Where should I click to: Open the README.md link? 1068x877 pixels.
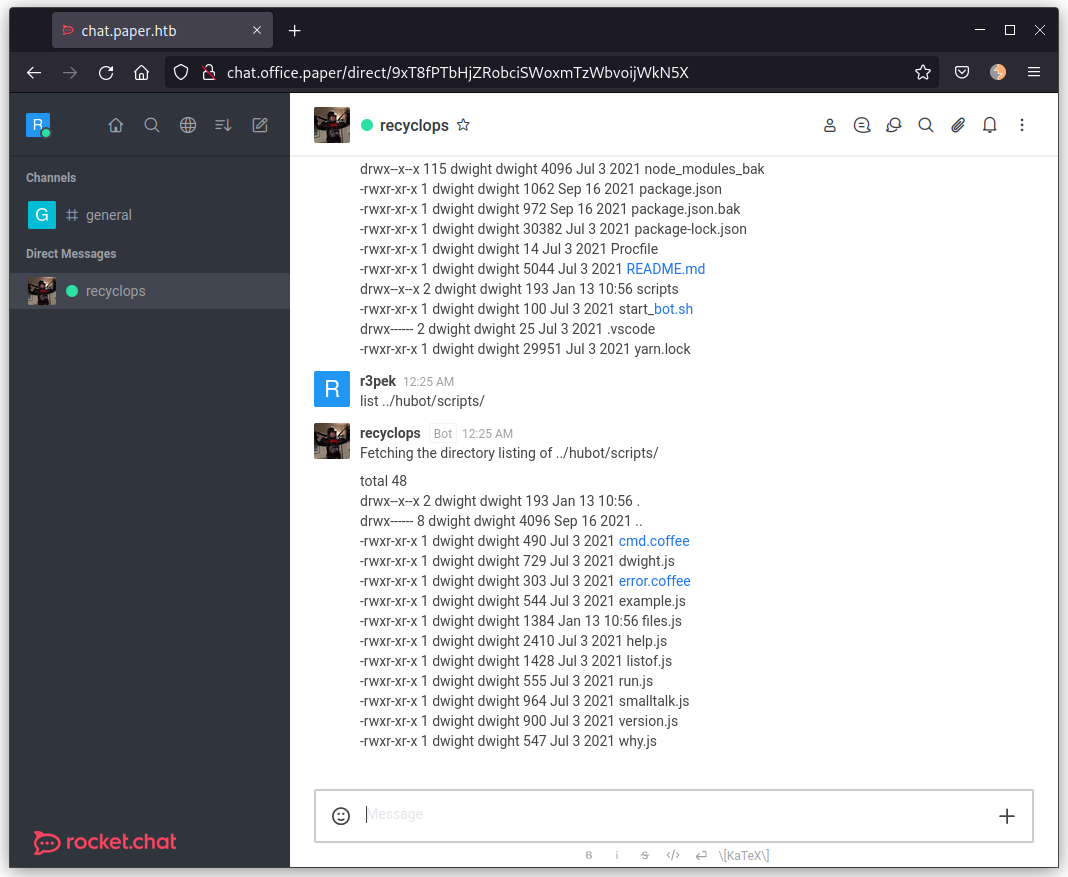[665, 268]
